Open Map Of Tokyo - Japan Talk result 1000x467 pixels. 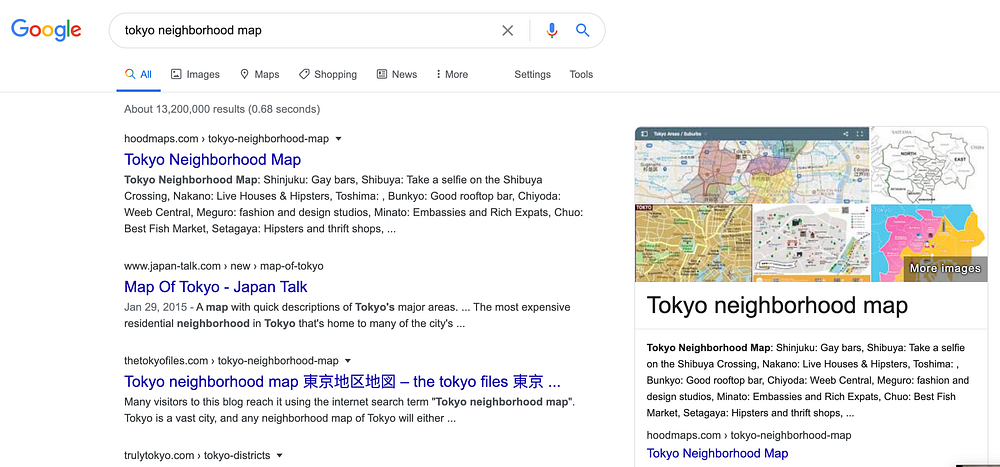[216, 286]
